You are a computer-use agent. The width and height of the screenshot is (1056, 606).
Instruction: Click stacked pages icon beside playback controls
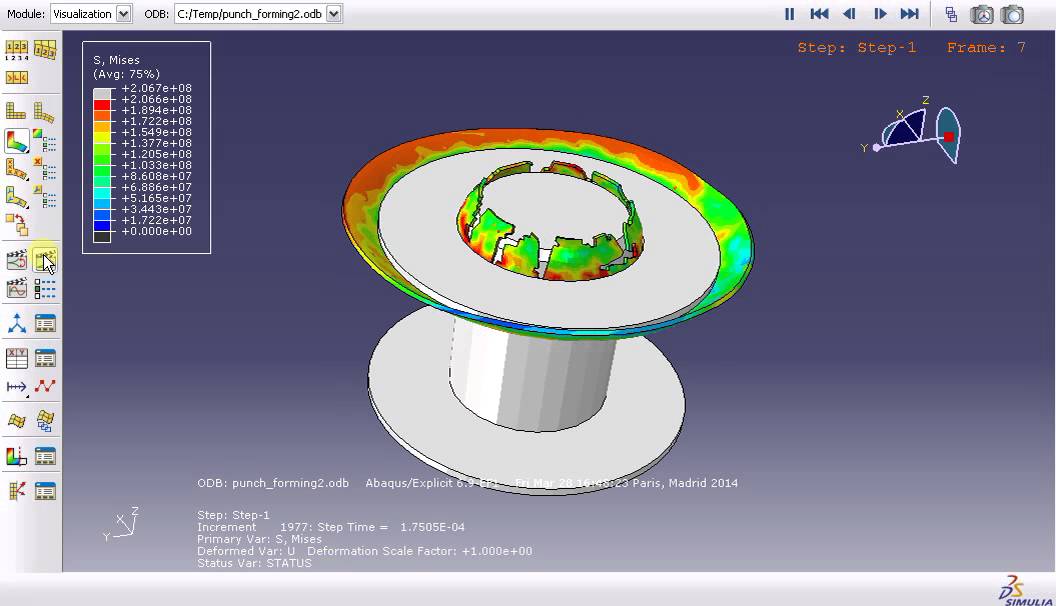tap(951, 14)
